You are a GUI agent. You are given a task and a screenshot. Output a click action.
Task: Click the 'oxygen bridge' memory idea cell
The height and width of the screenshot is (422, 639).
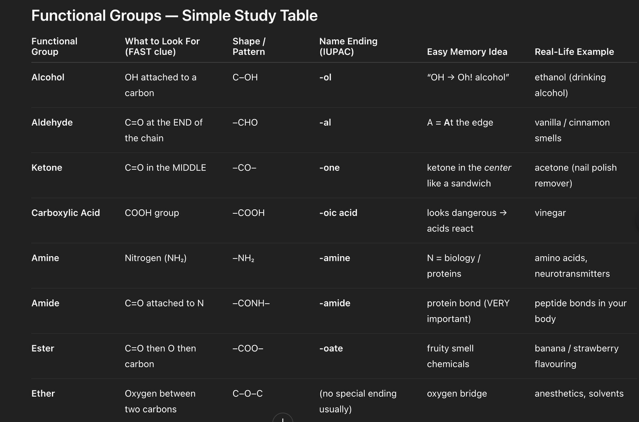pyautogui.click(x=457, y=393)
